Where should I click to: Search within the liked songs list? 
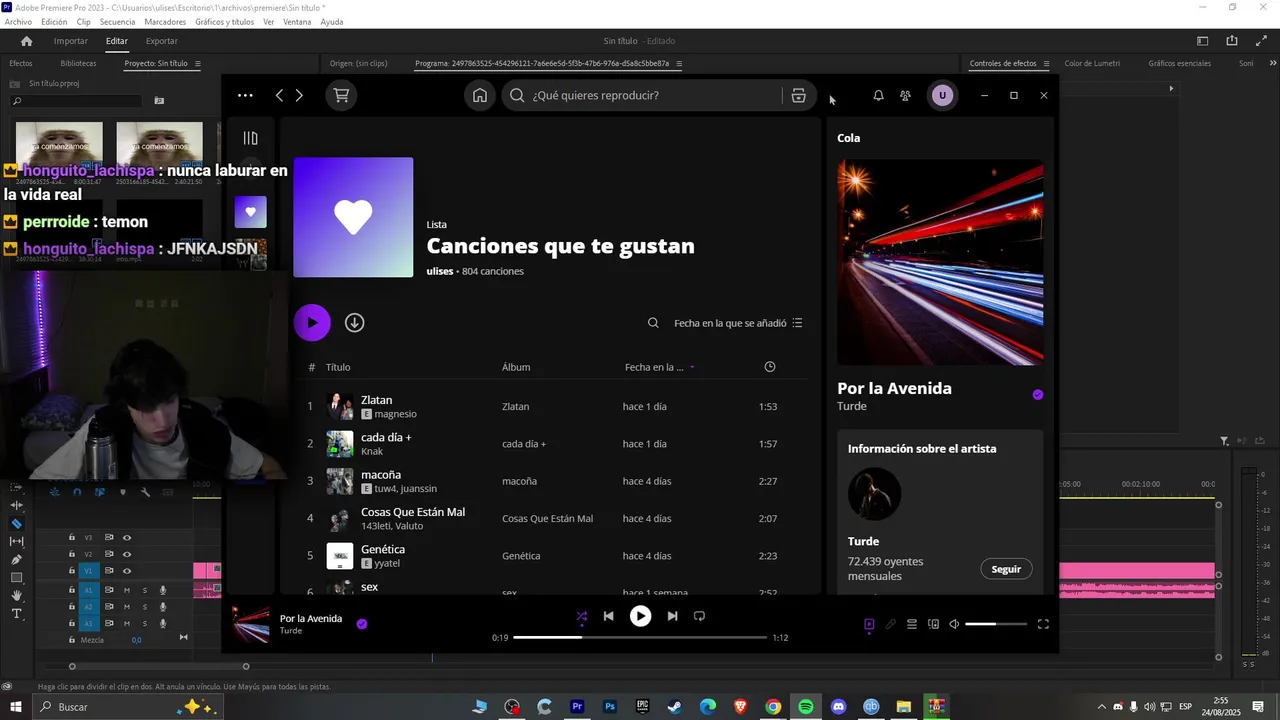[653, 323]
